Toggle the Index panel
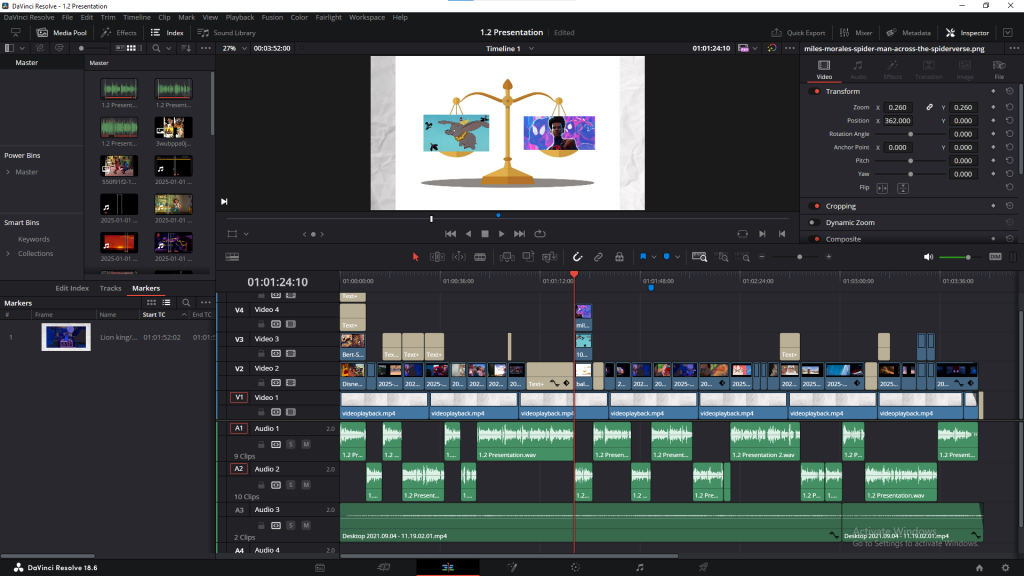 (167, 33)
